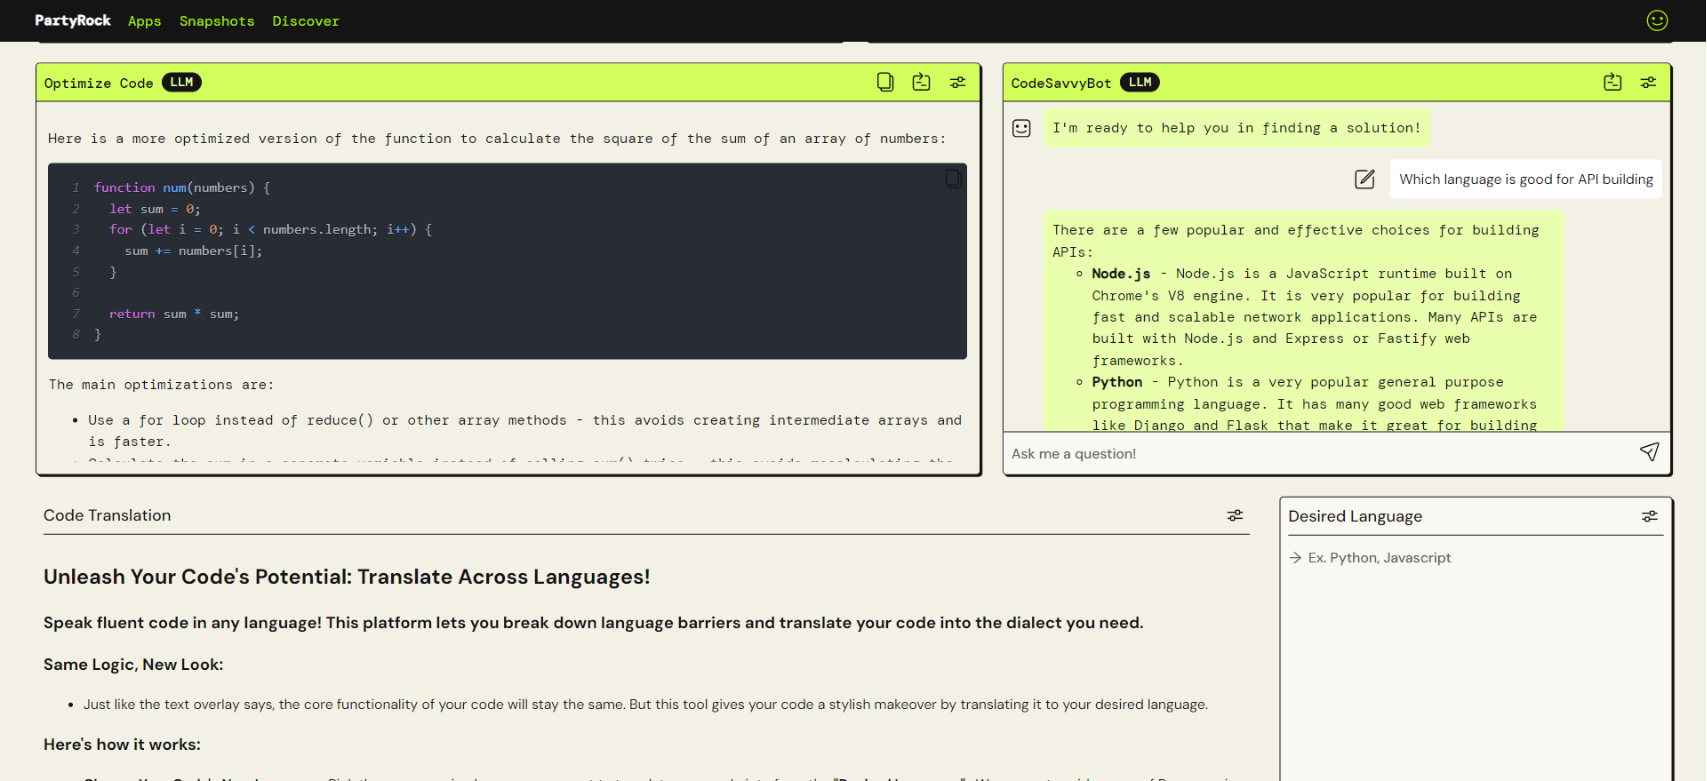This screenshot has height=781, width=1707.
Task: Click 'Just like the text overlay says' bullet
Action: (x=645, y=705)
